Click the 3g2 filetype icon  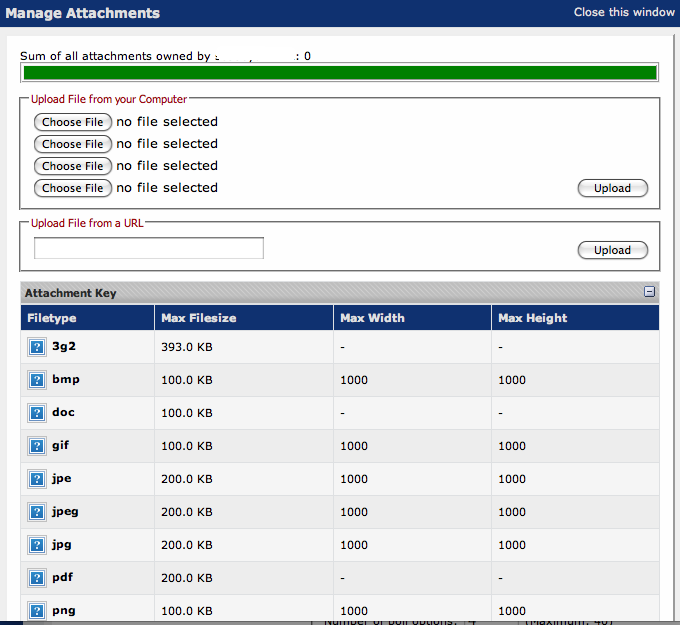click(x=37, y=347)
